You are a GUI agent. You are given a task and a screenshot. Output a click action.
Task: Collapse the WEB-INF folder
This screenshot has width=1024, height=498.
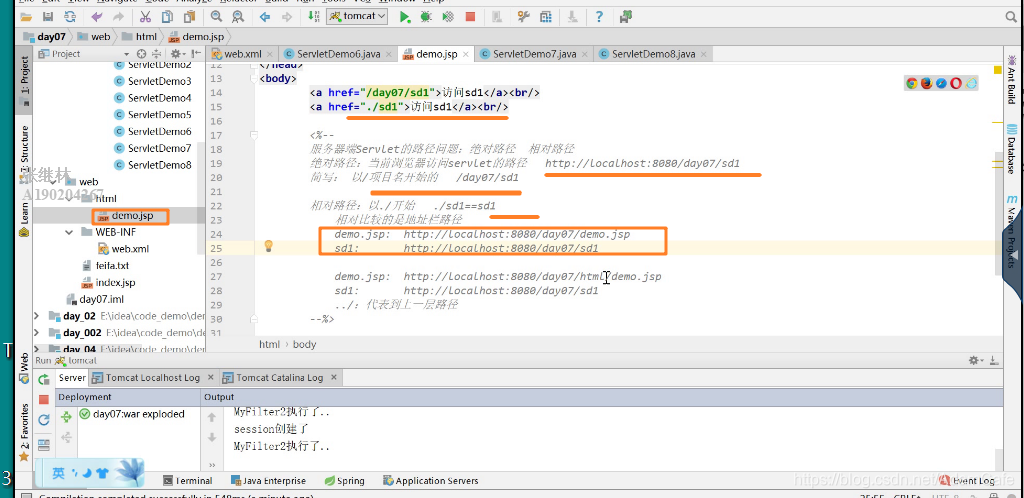[x=69, y=232]
